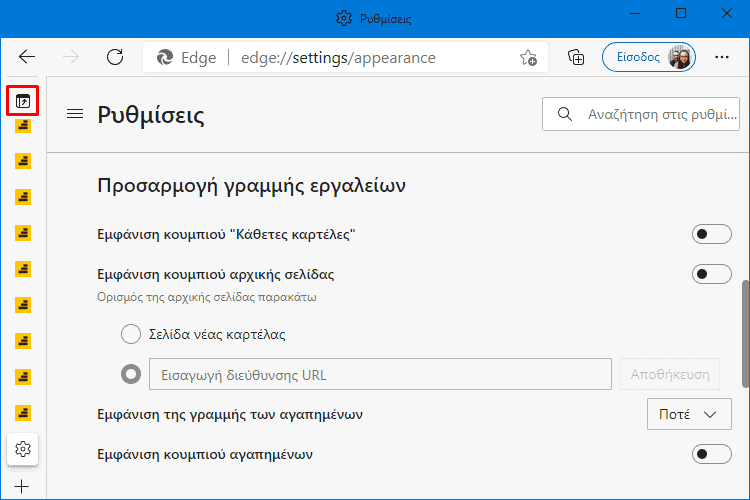Choose the URL address radio button
This screenshot has height=500, width=750.
(x=131, y=374)
